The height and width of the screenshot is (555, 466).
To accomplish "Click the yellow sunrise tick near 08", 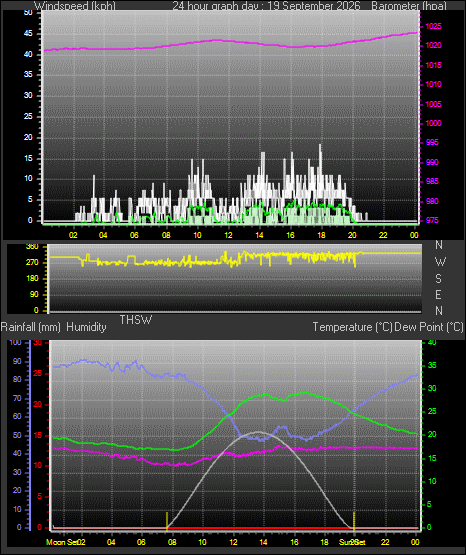I will pyautogui.click(x=167, y=521).
